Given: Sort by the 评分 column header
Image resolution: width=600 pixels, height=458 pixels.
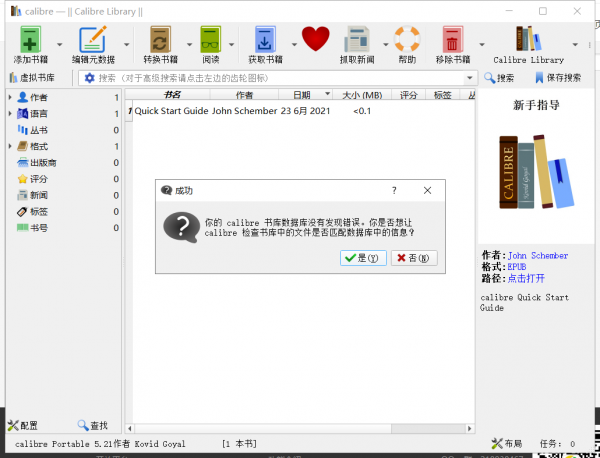Looking at the screenshot, I should click(408, 95).
